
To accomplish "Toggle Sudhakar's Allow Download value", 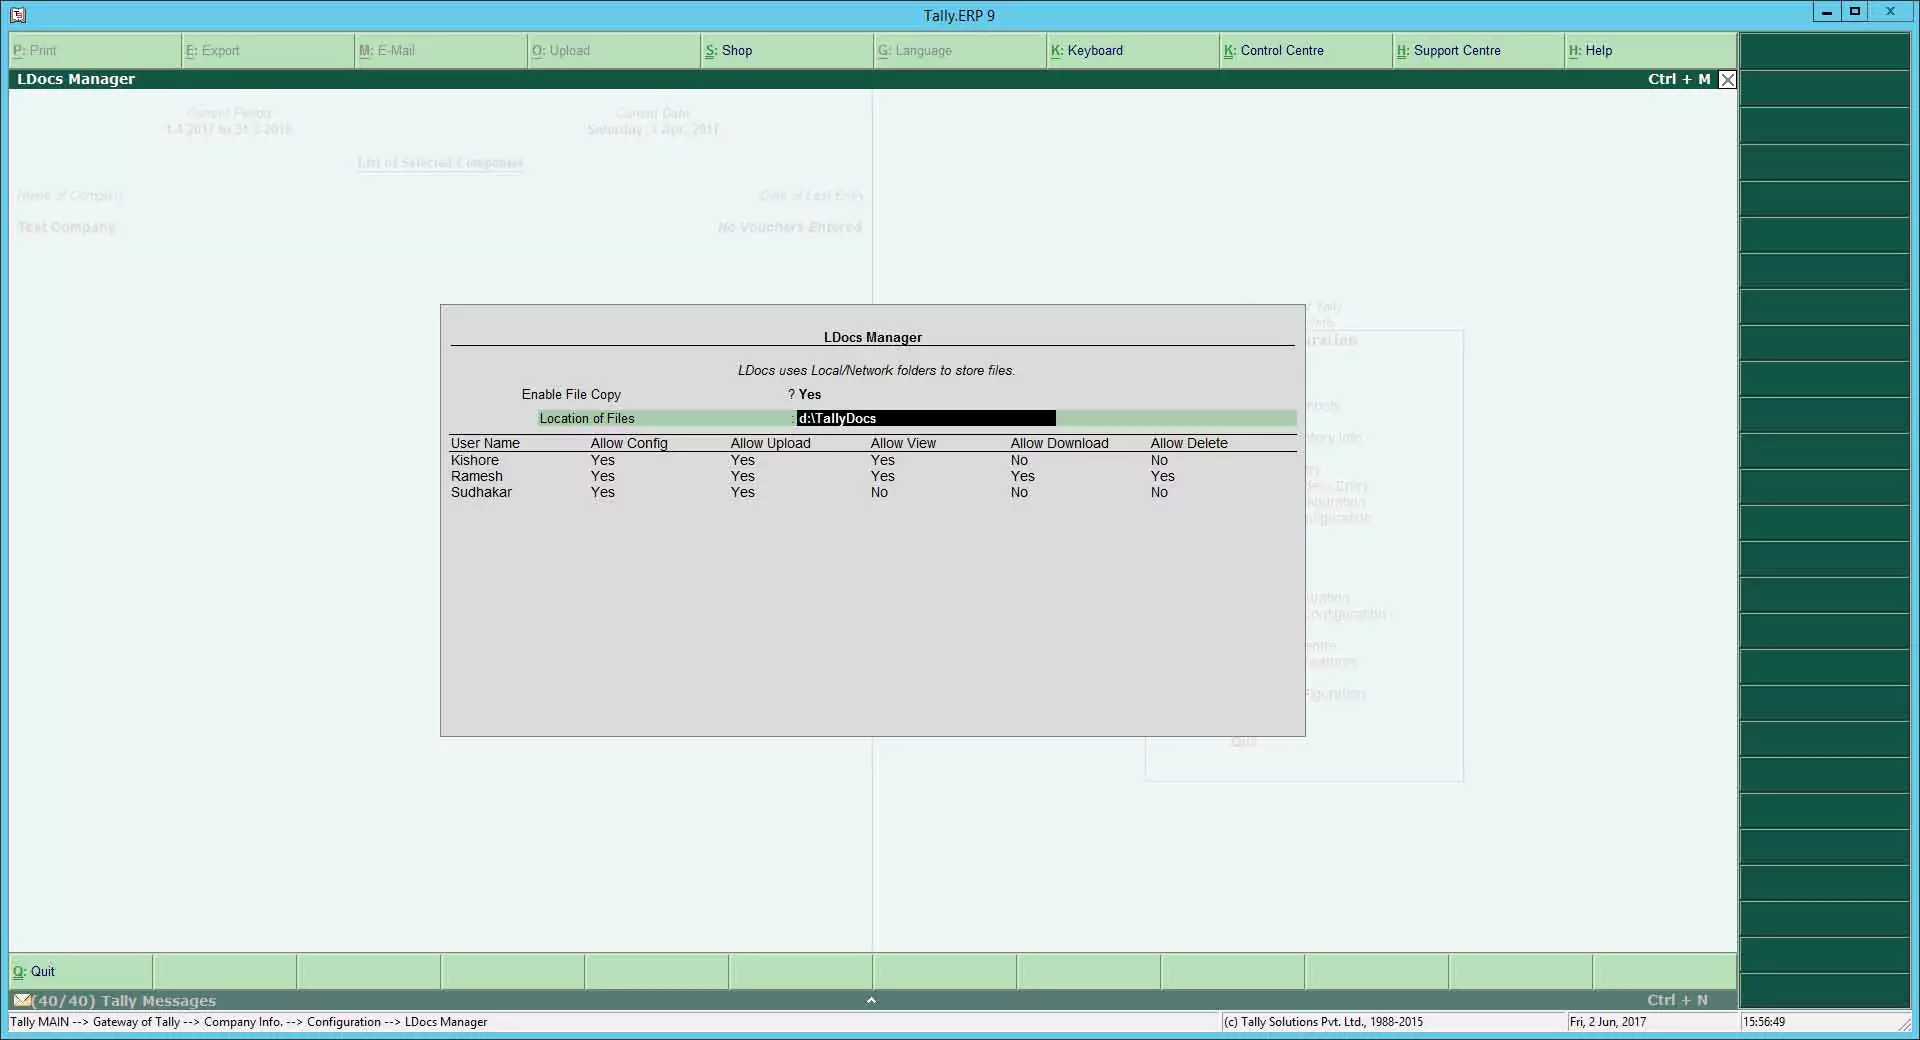I will (x=1019, y=493).
